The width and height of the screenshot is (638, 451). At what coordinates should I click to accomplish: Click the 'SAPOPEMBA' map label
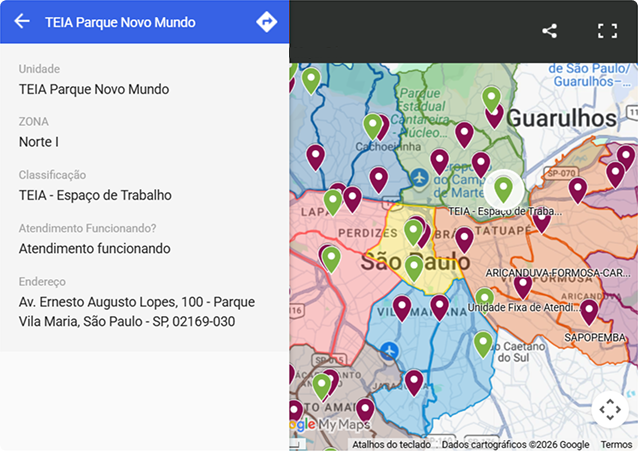click(595, 337)
